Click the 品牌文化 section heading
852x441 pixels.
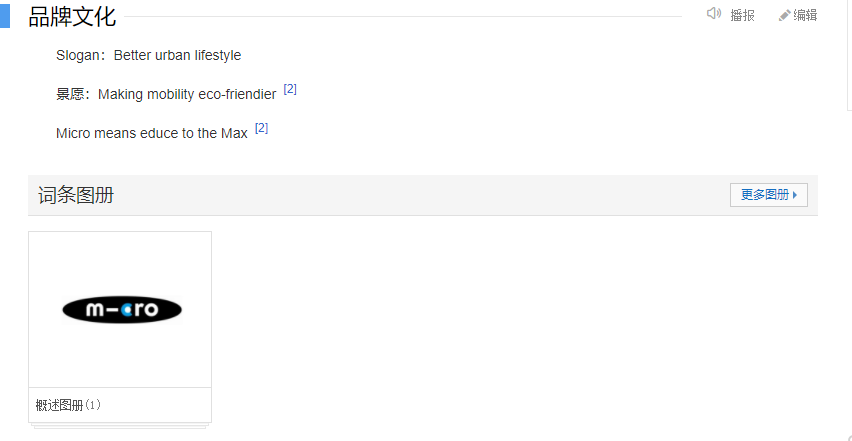[x=72, y=16]
